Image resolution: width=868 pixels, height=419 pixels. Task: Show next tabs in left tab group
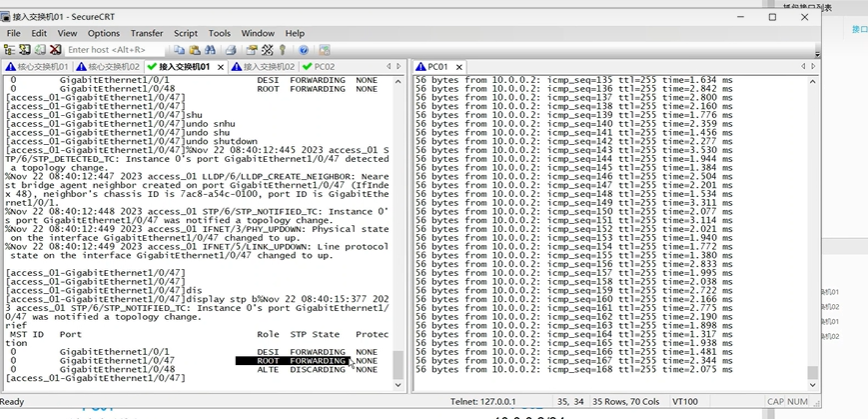pyautogui.click(x=399, y=66)
